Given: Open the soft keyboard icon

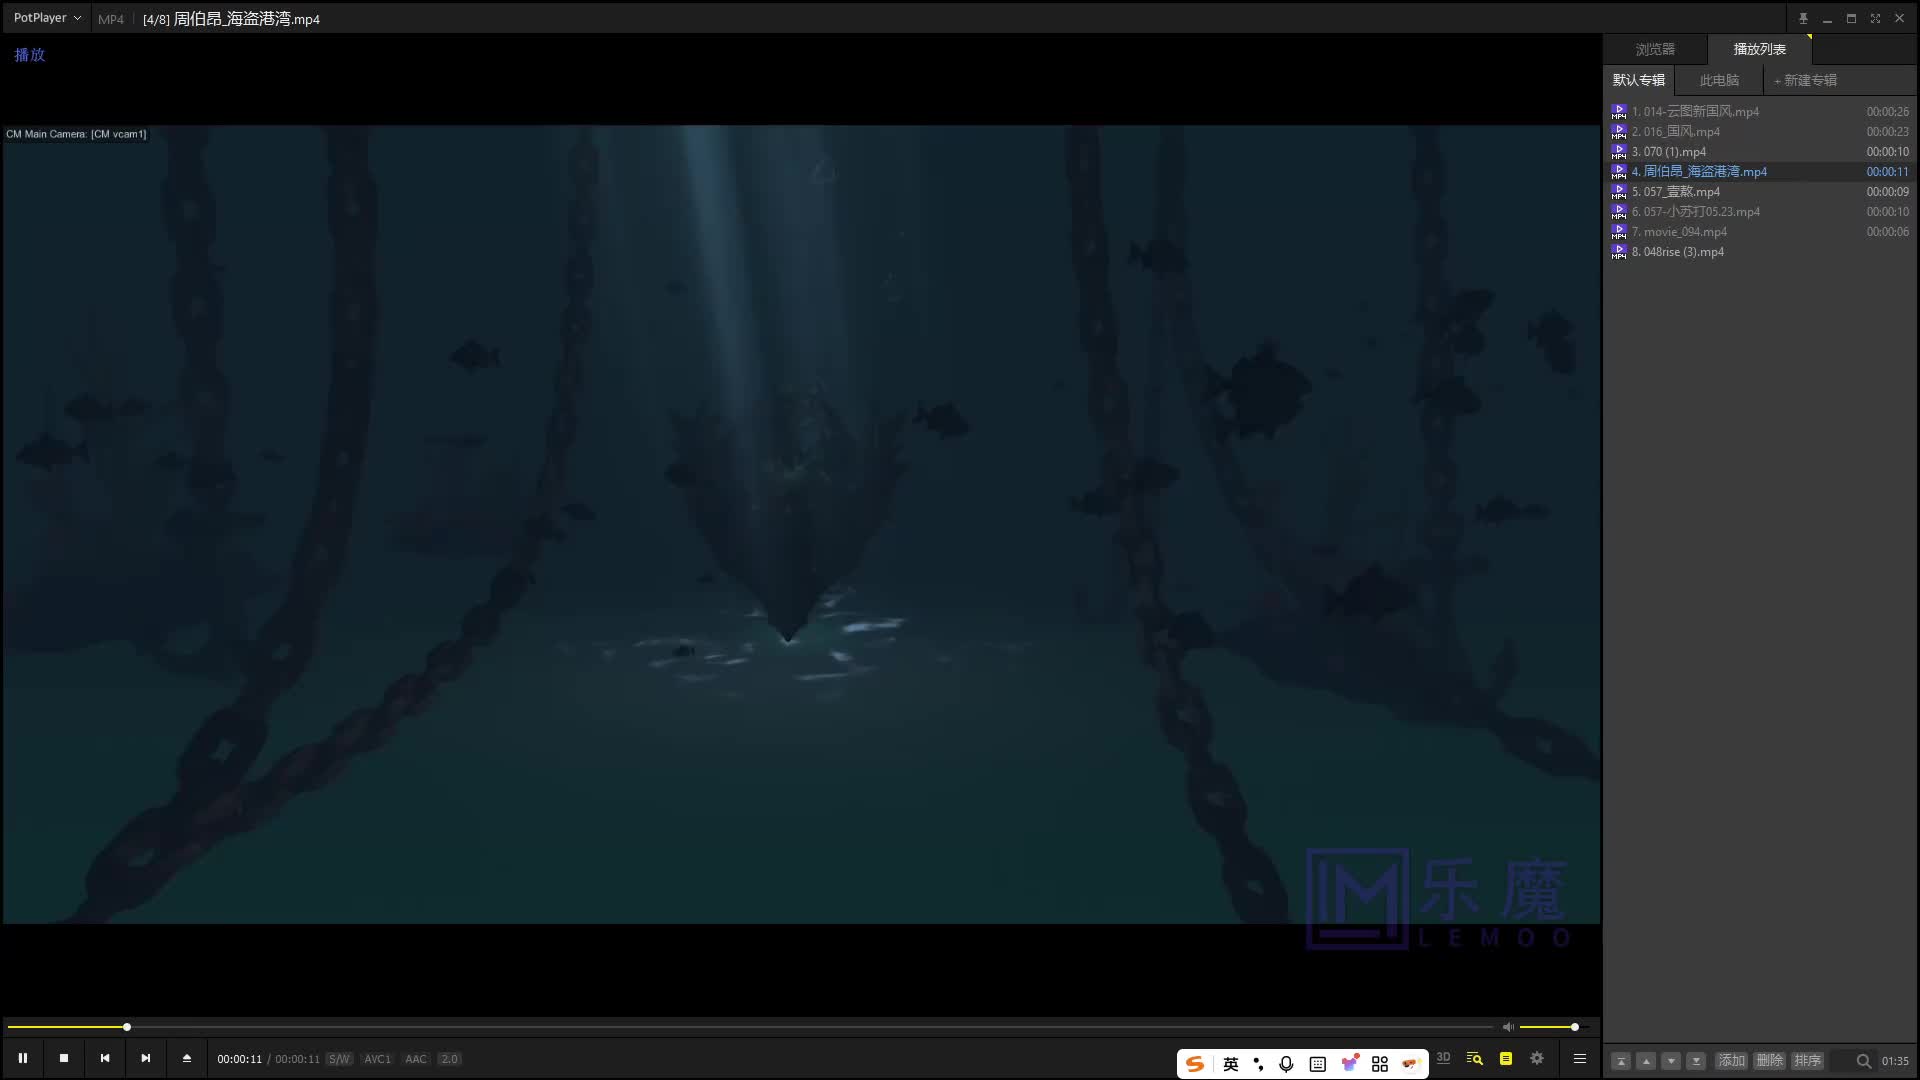Looking at the screenshot, I should [1318, 1064].
